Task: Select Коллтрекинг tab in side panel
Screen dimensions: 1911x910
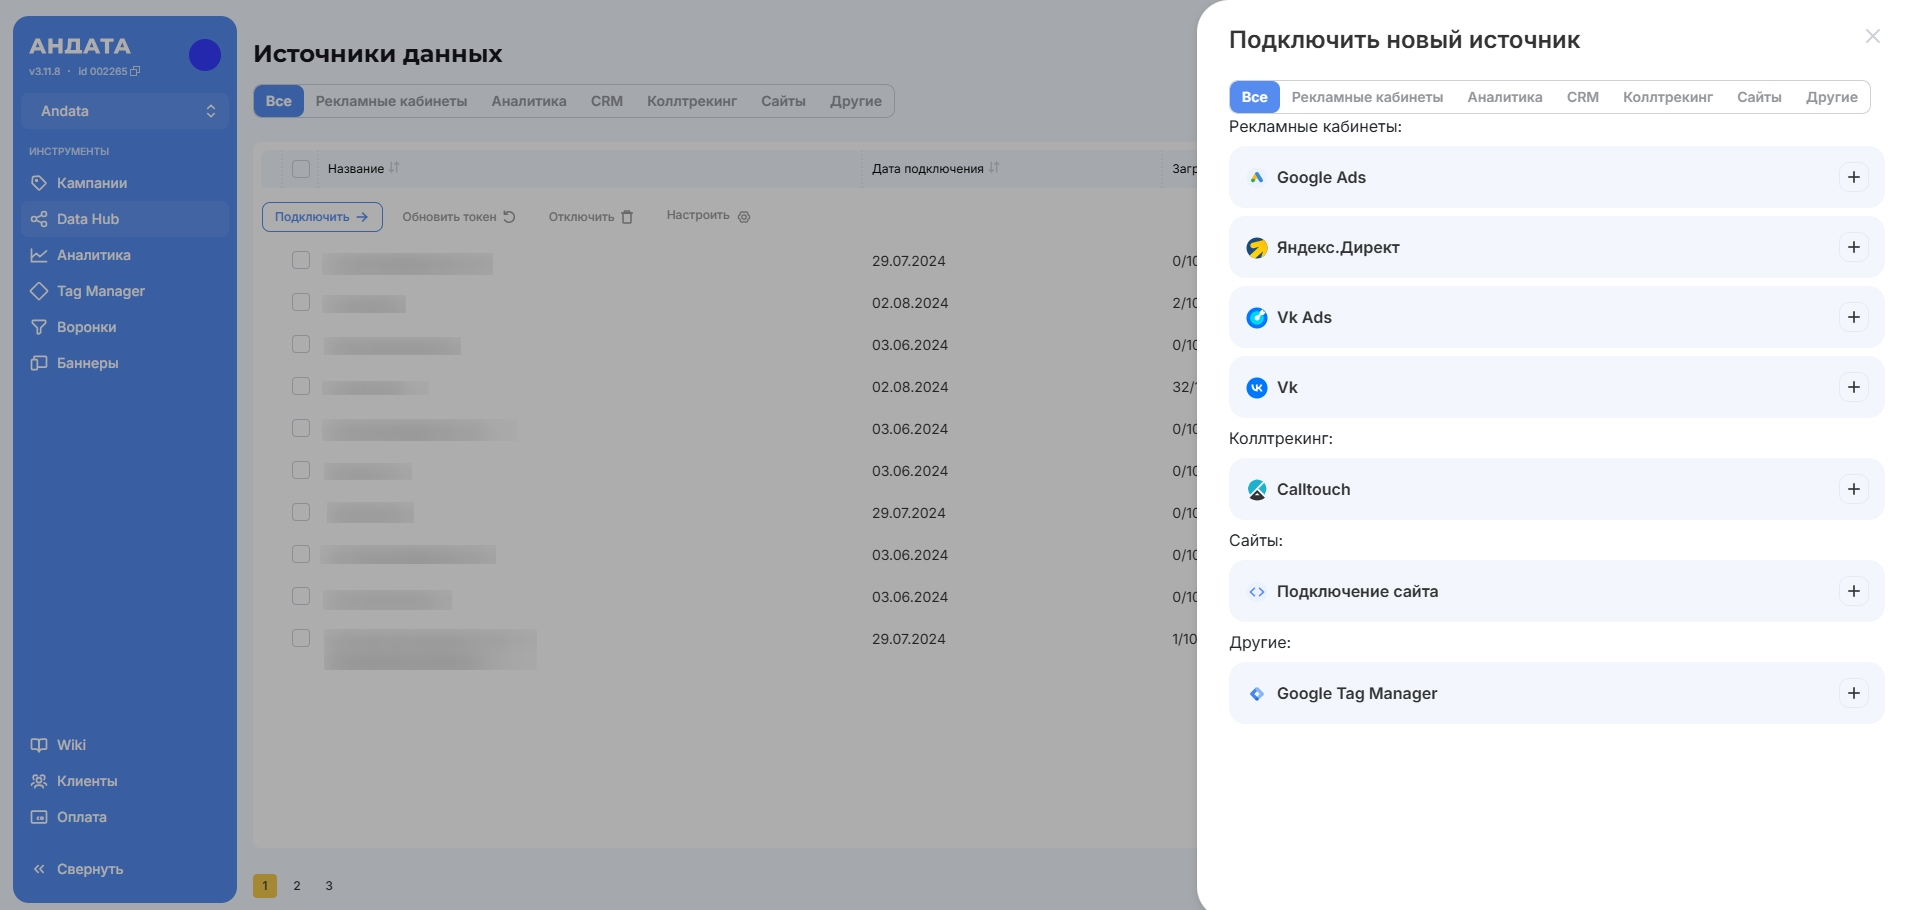Action: [1667, 97]
